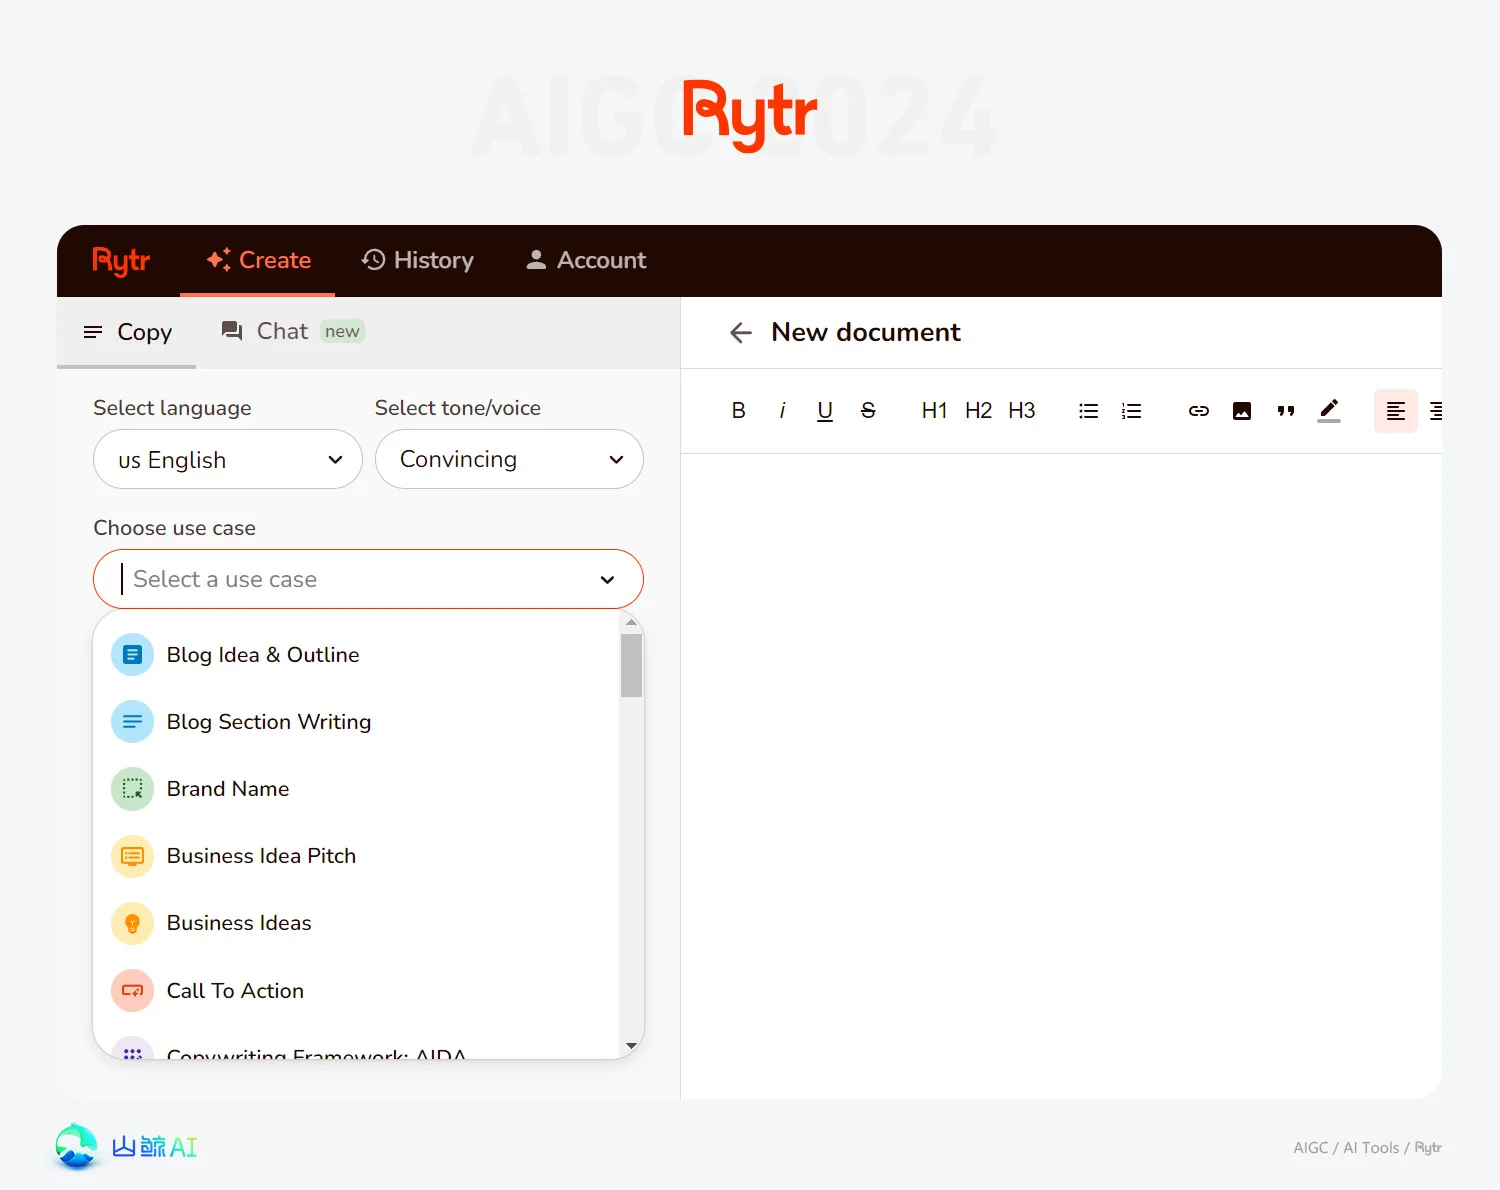This screenshot has height=1190, width=1500.
Task: Go back using the arrow beside New document
Action: pos(741,333)
